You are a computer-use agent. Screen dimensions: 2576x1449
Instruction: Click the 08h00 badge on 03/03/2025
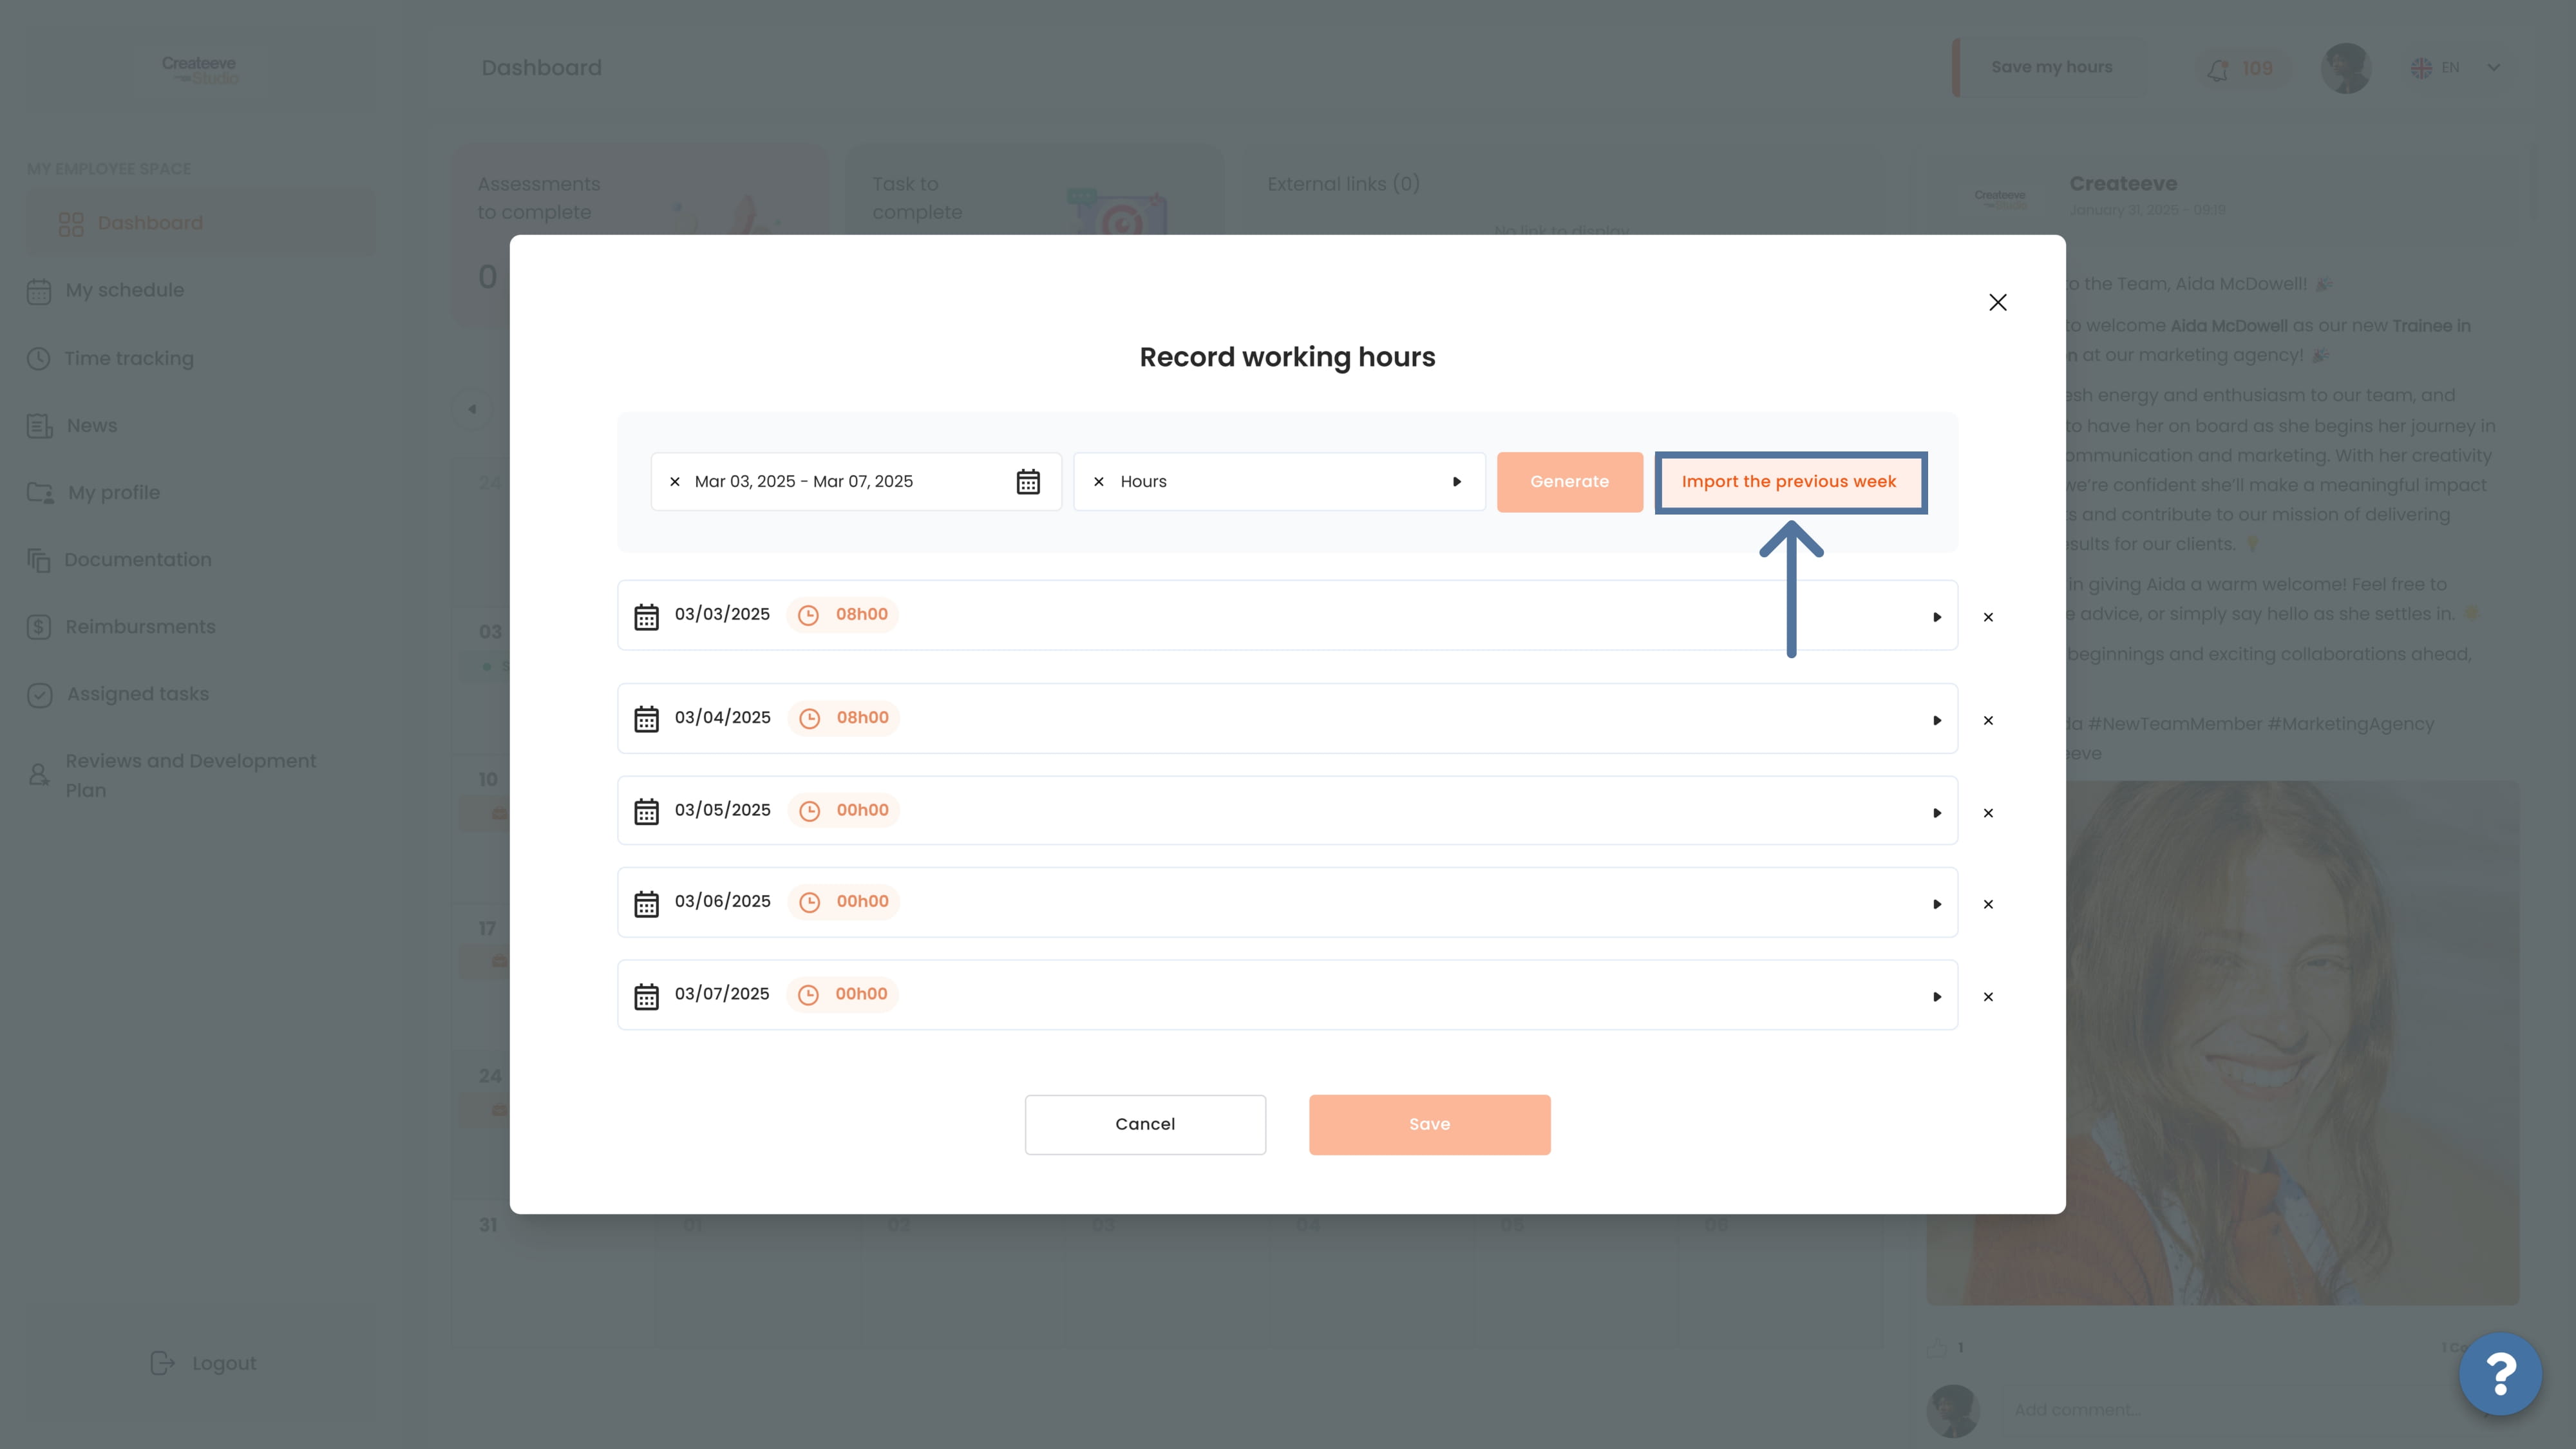coord(843,615)
